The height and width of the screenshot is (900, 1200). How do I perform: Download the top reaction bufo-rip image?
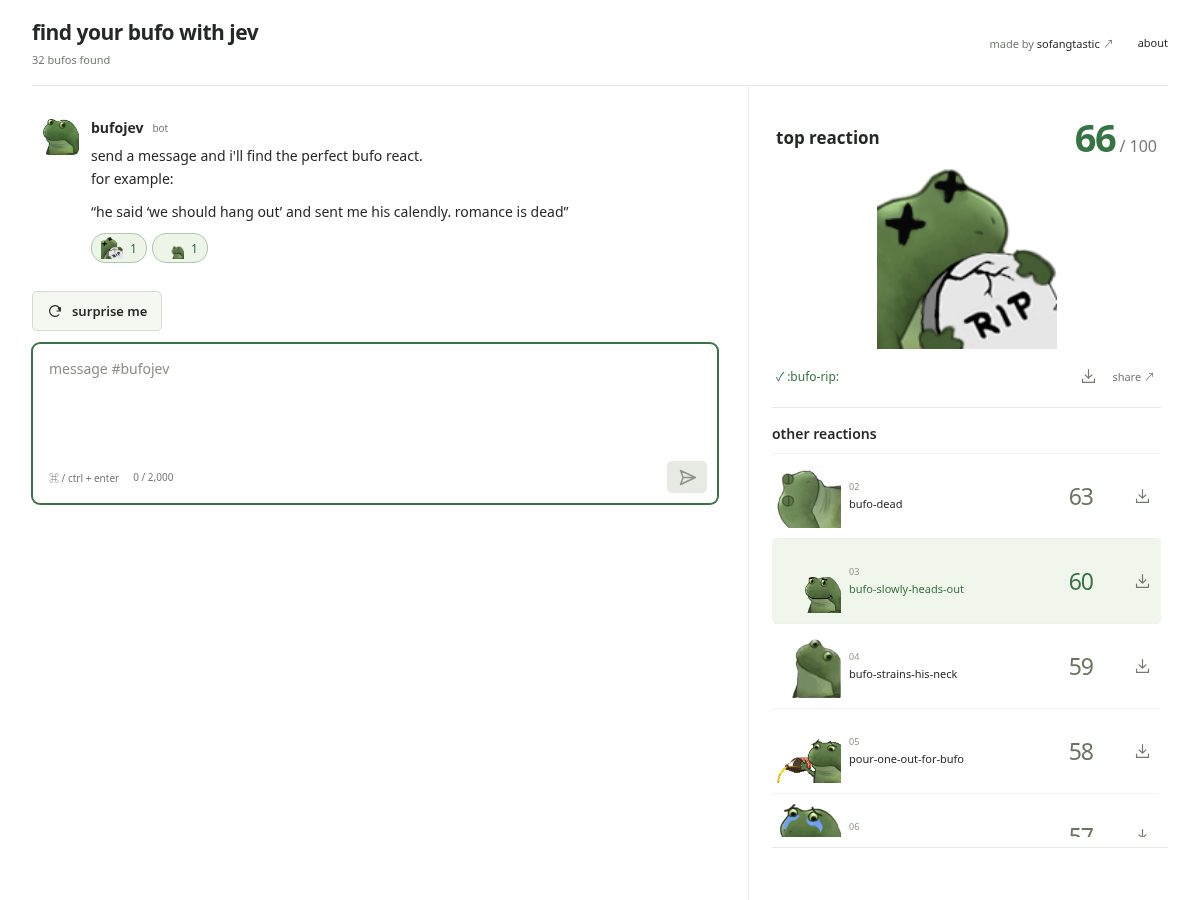1089,376
